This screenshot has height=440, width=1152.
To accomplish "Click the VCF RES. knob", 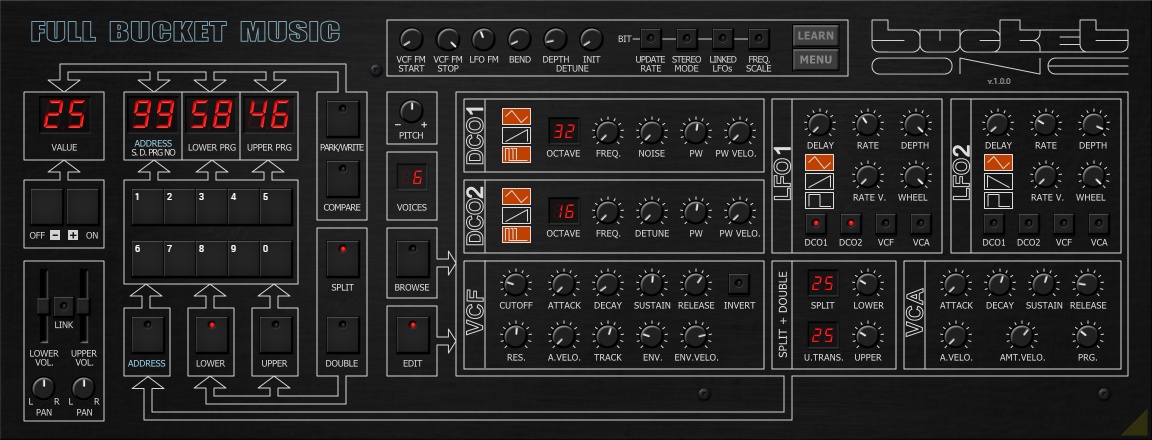I will coord(515,336).
